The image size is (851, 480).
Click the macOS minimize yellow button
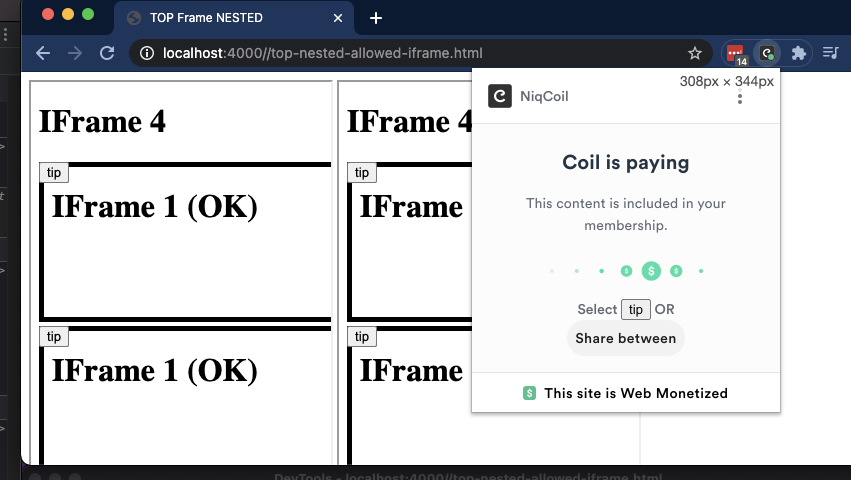click(68, 15)
